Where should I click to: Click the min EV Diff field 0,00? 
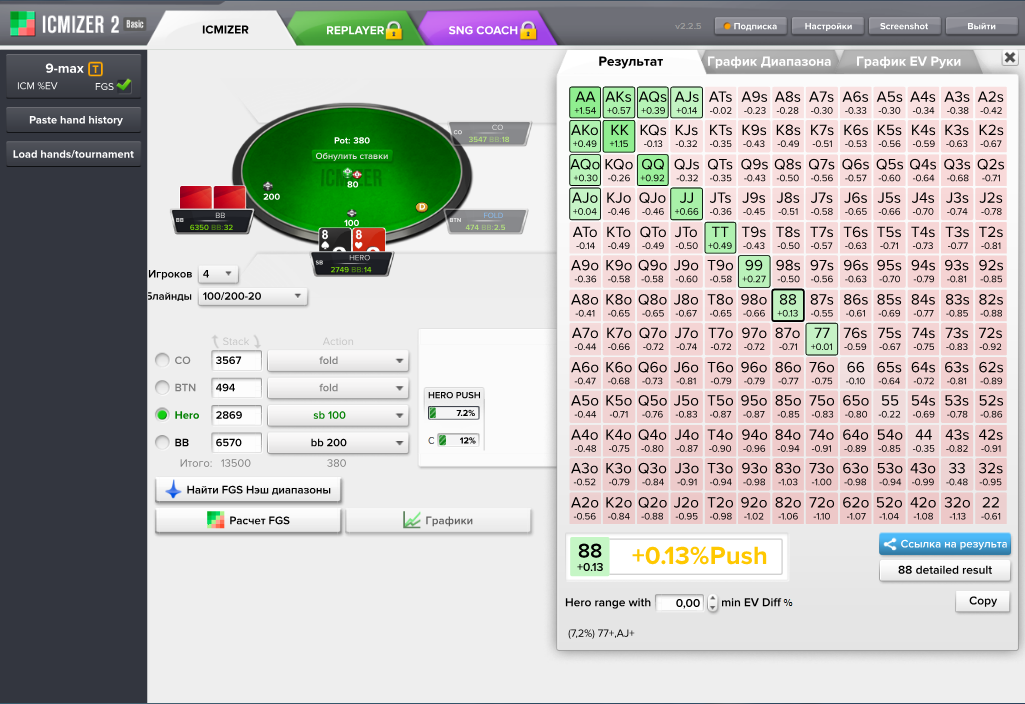point(681,603)
